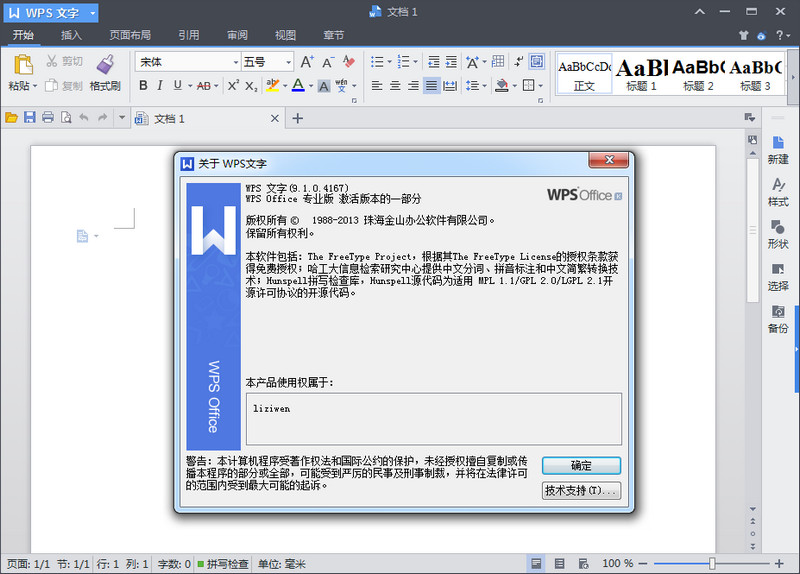800x574 pixels.
Task: Open borders dropdown arrow
Action: (x=540, y=86)
